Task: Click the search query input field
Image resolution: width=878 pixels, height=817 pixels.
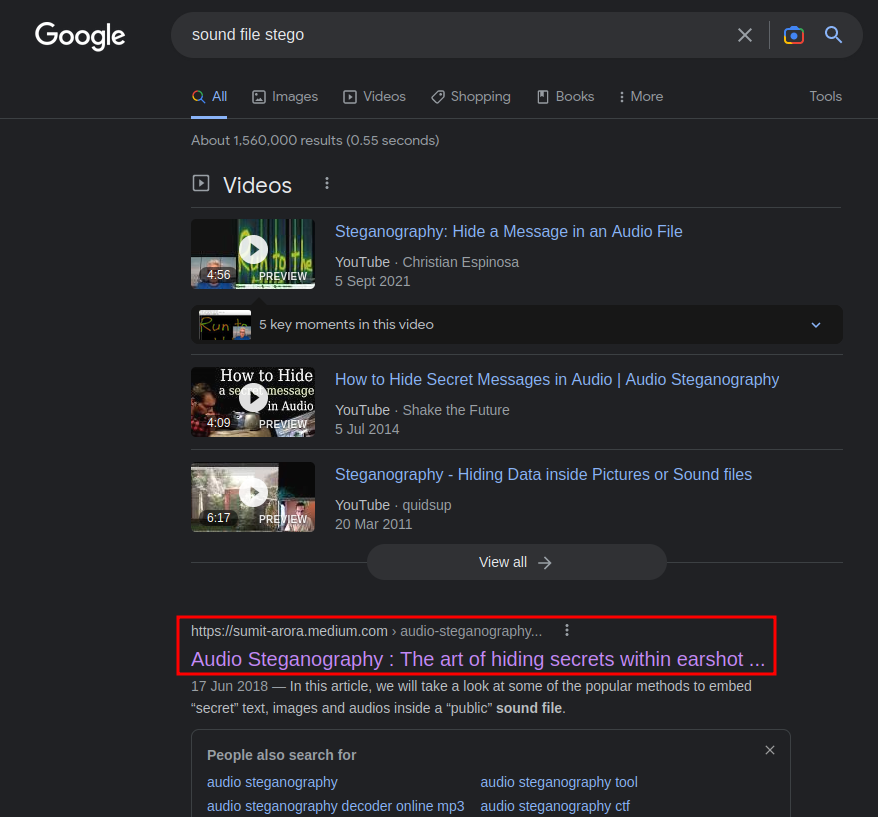Action: 459,35
